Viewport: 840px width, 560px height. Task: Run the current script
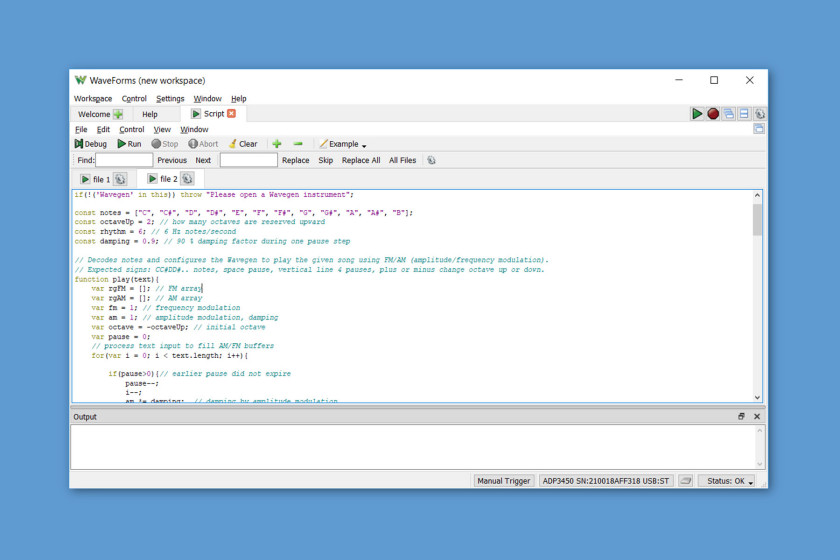click(129, 144)
